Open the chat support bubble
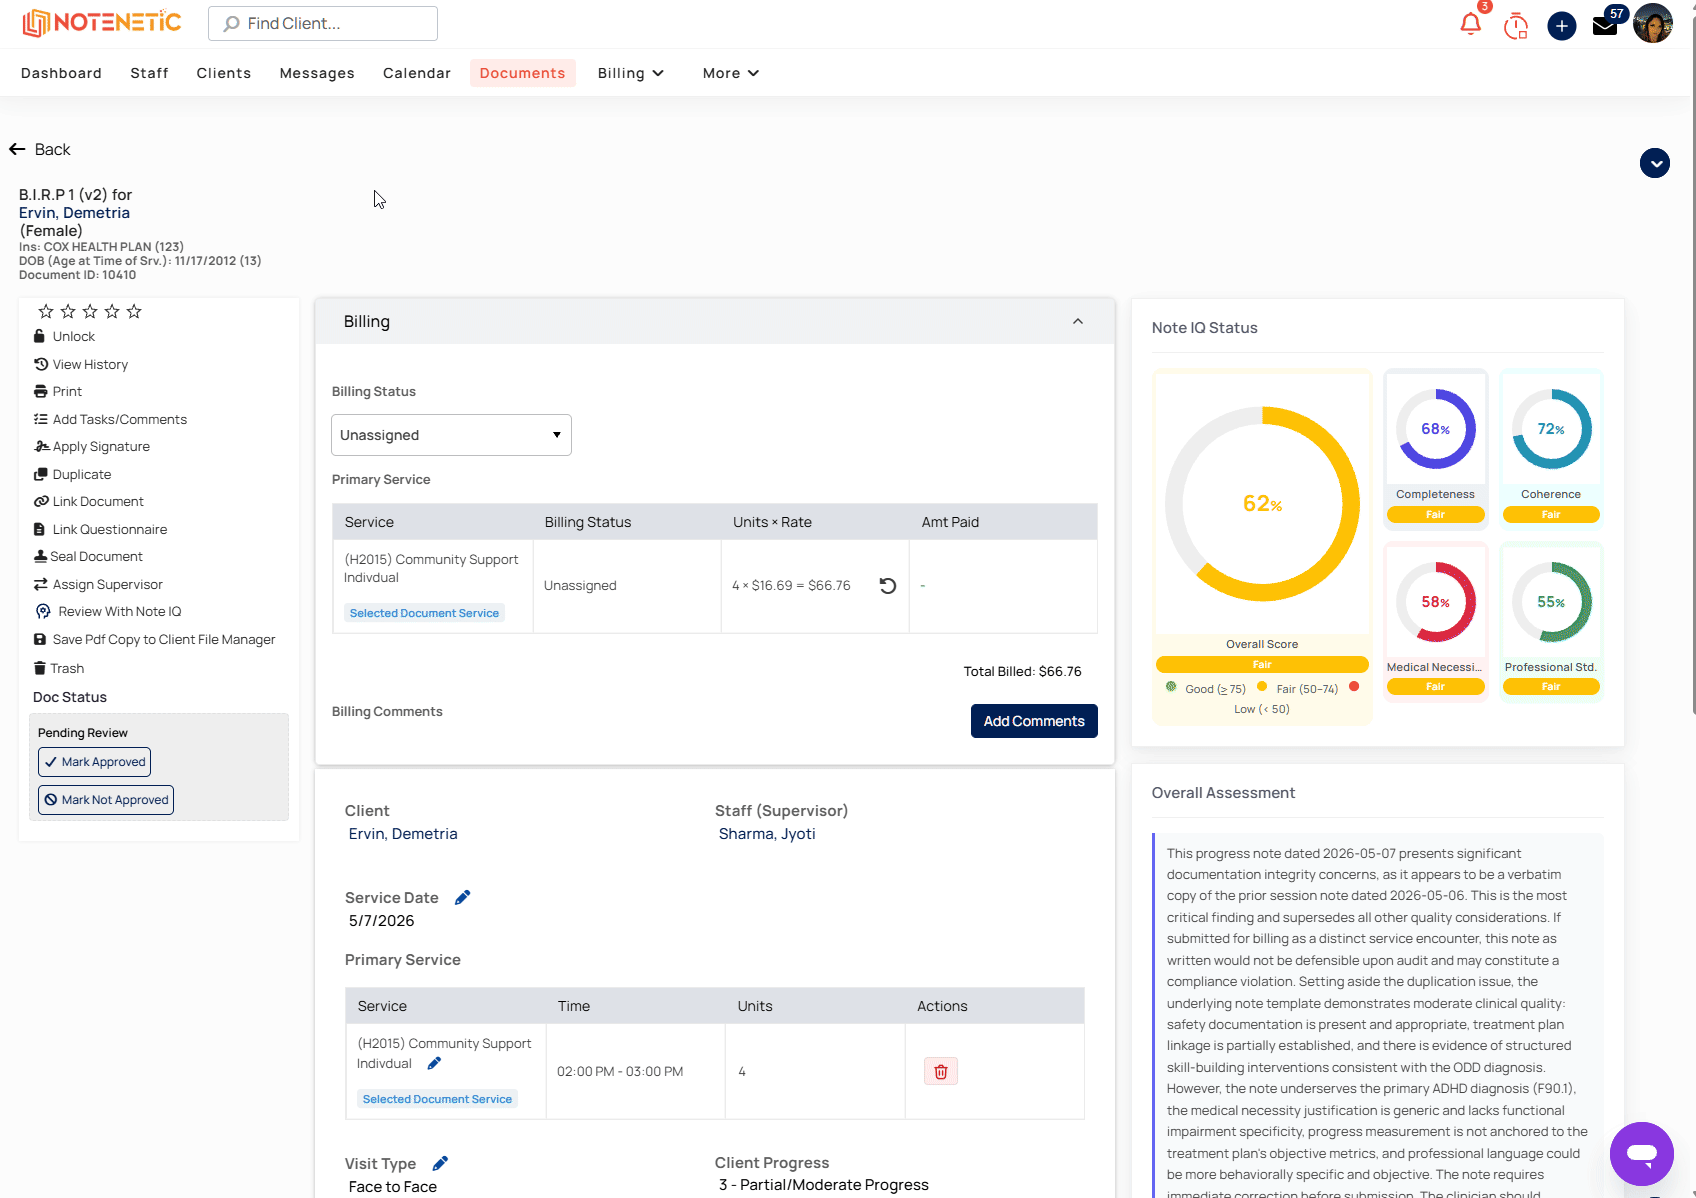The image size is (1696, 1198). pos(1641,1154)
